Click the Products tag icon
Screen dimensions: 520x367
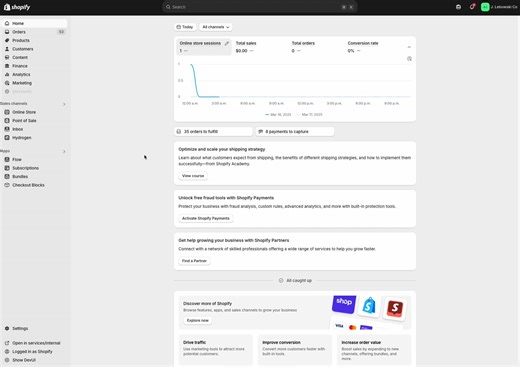coord(7,40)
